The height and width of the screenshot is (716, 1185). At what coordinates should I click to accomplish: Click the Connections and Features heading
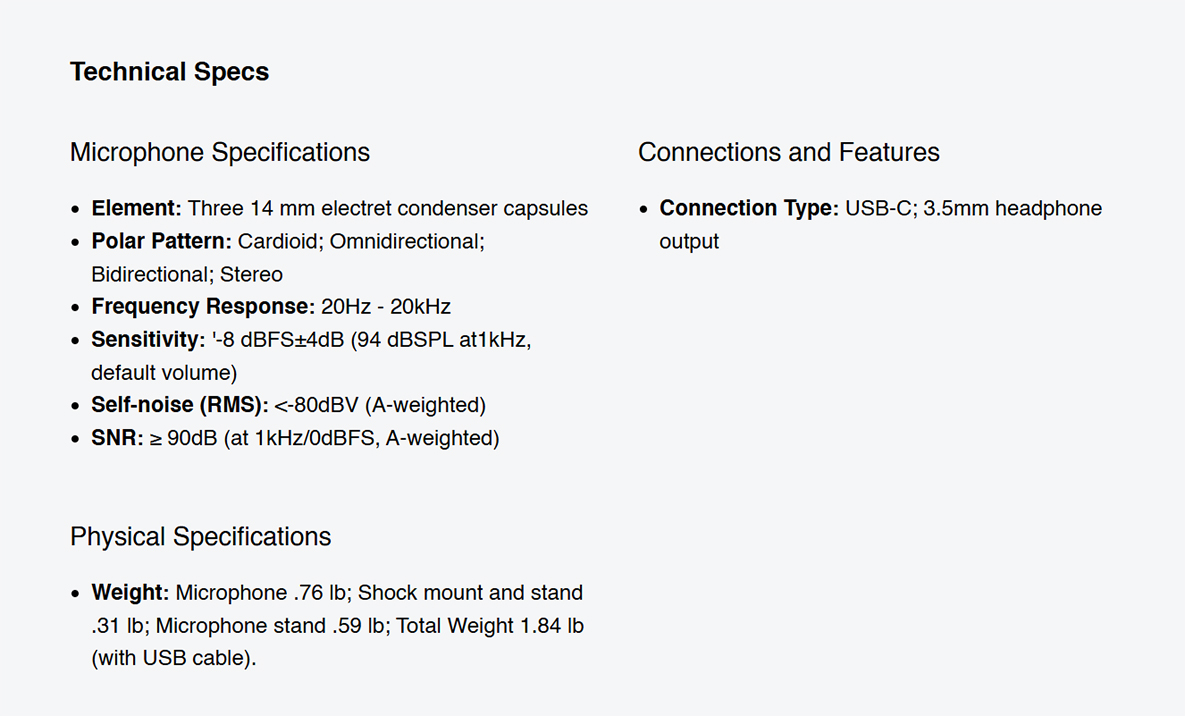[x=788, y=153]
